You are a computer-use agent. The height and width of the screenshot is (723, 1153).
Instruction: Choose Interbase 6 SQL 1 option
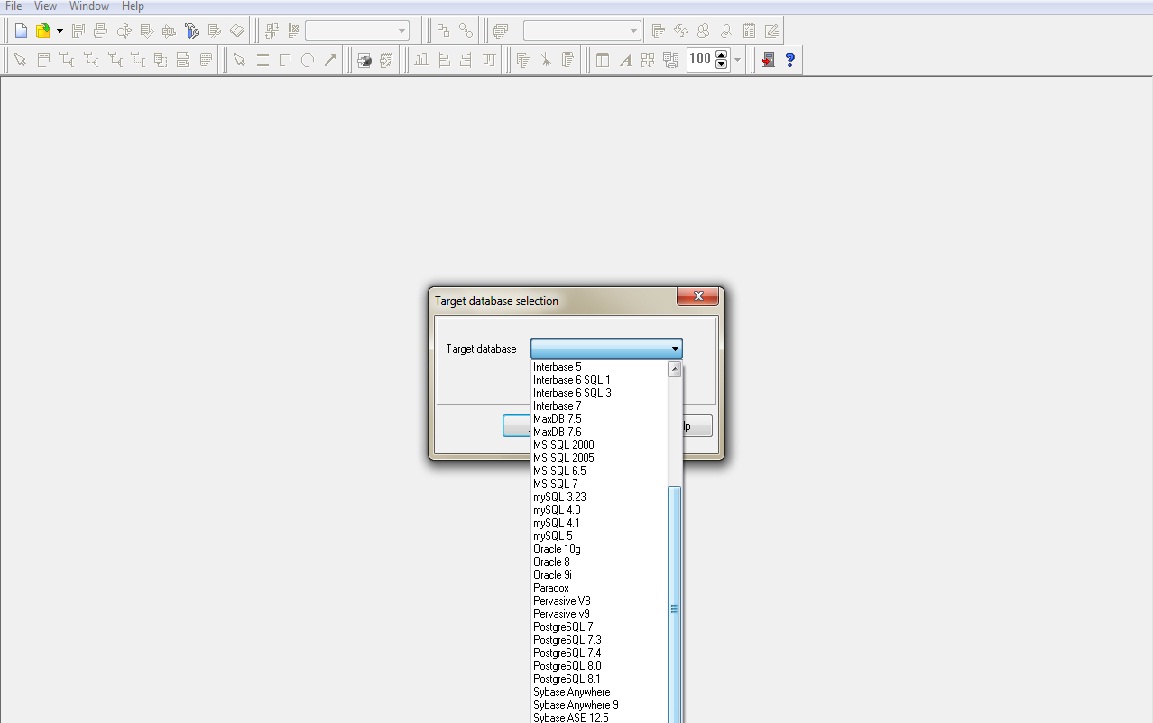pyautogui.click(x=599, y=380)
